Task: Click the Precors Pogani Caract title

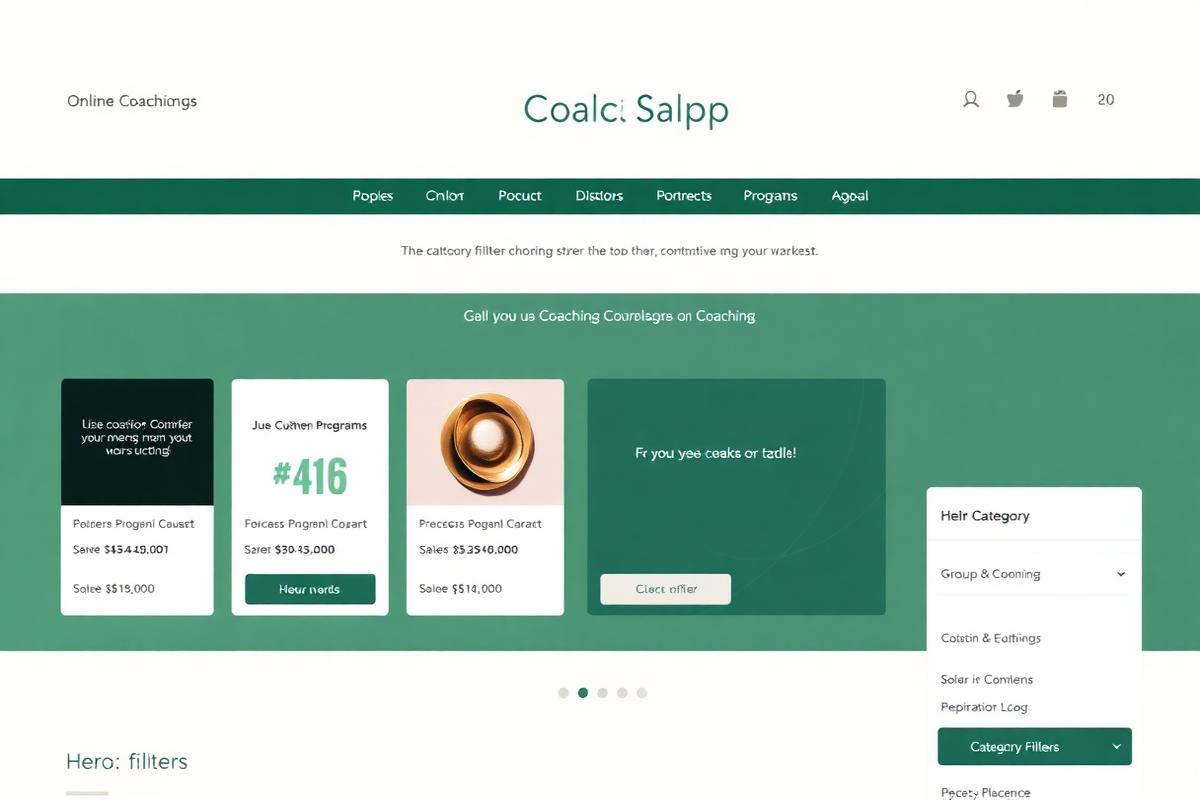Action: 480,524
